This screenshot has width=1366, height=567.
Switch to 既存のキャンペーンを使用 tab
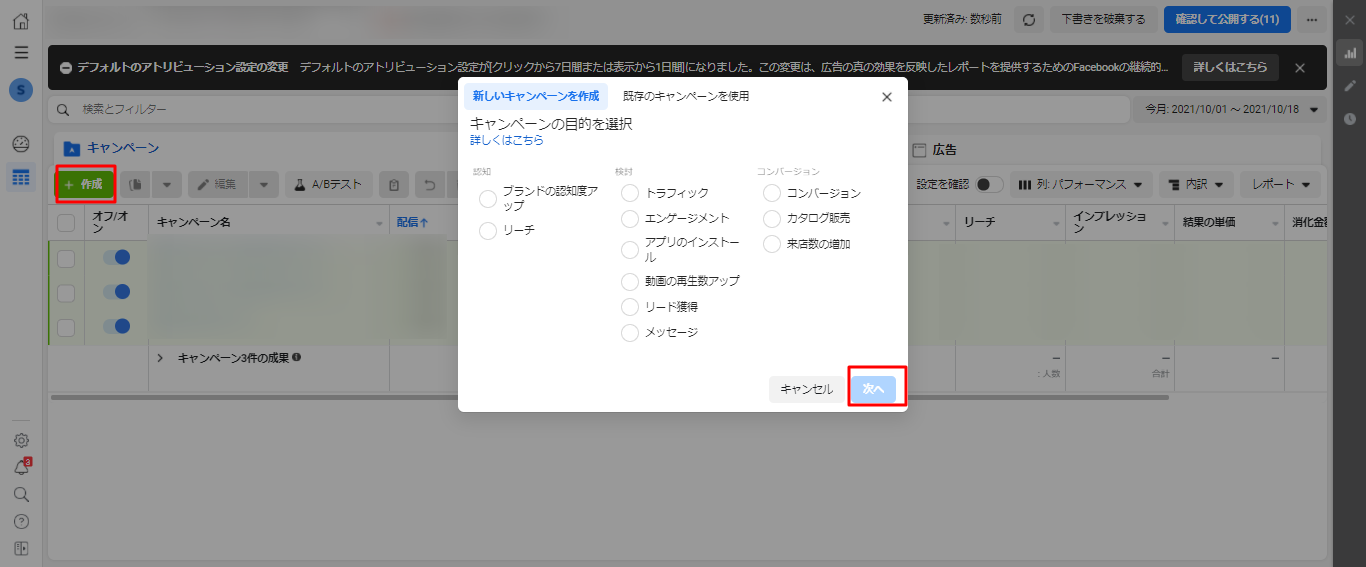686,96
